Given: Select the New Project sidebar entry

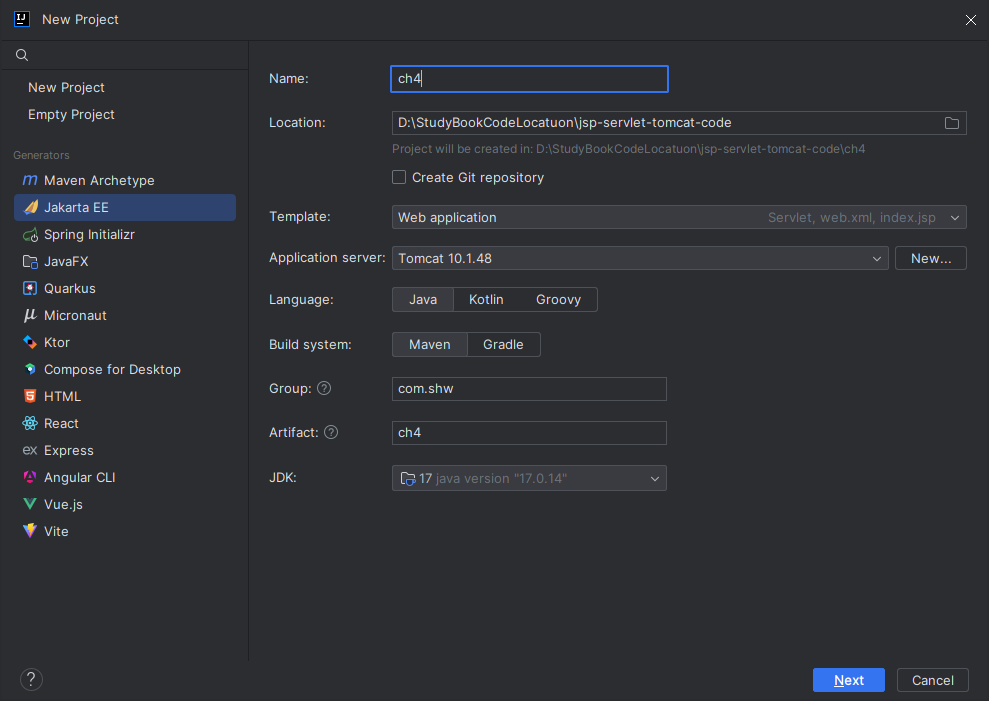Looking at the screenshot, I should pyautogui.click(x=66, y=87).
